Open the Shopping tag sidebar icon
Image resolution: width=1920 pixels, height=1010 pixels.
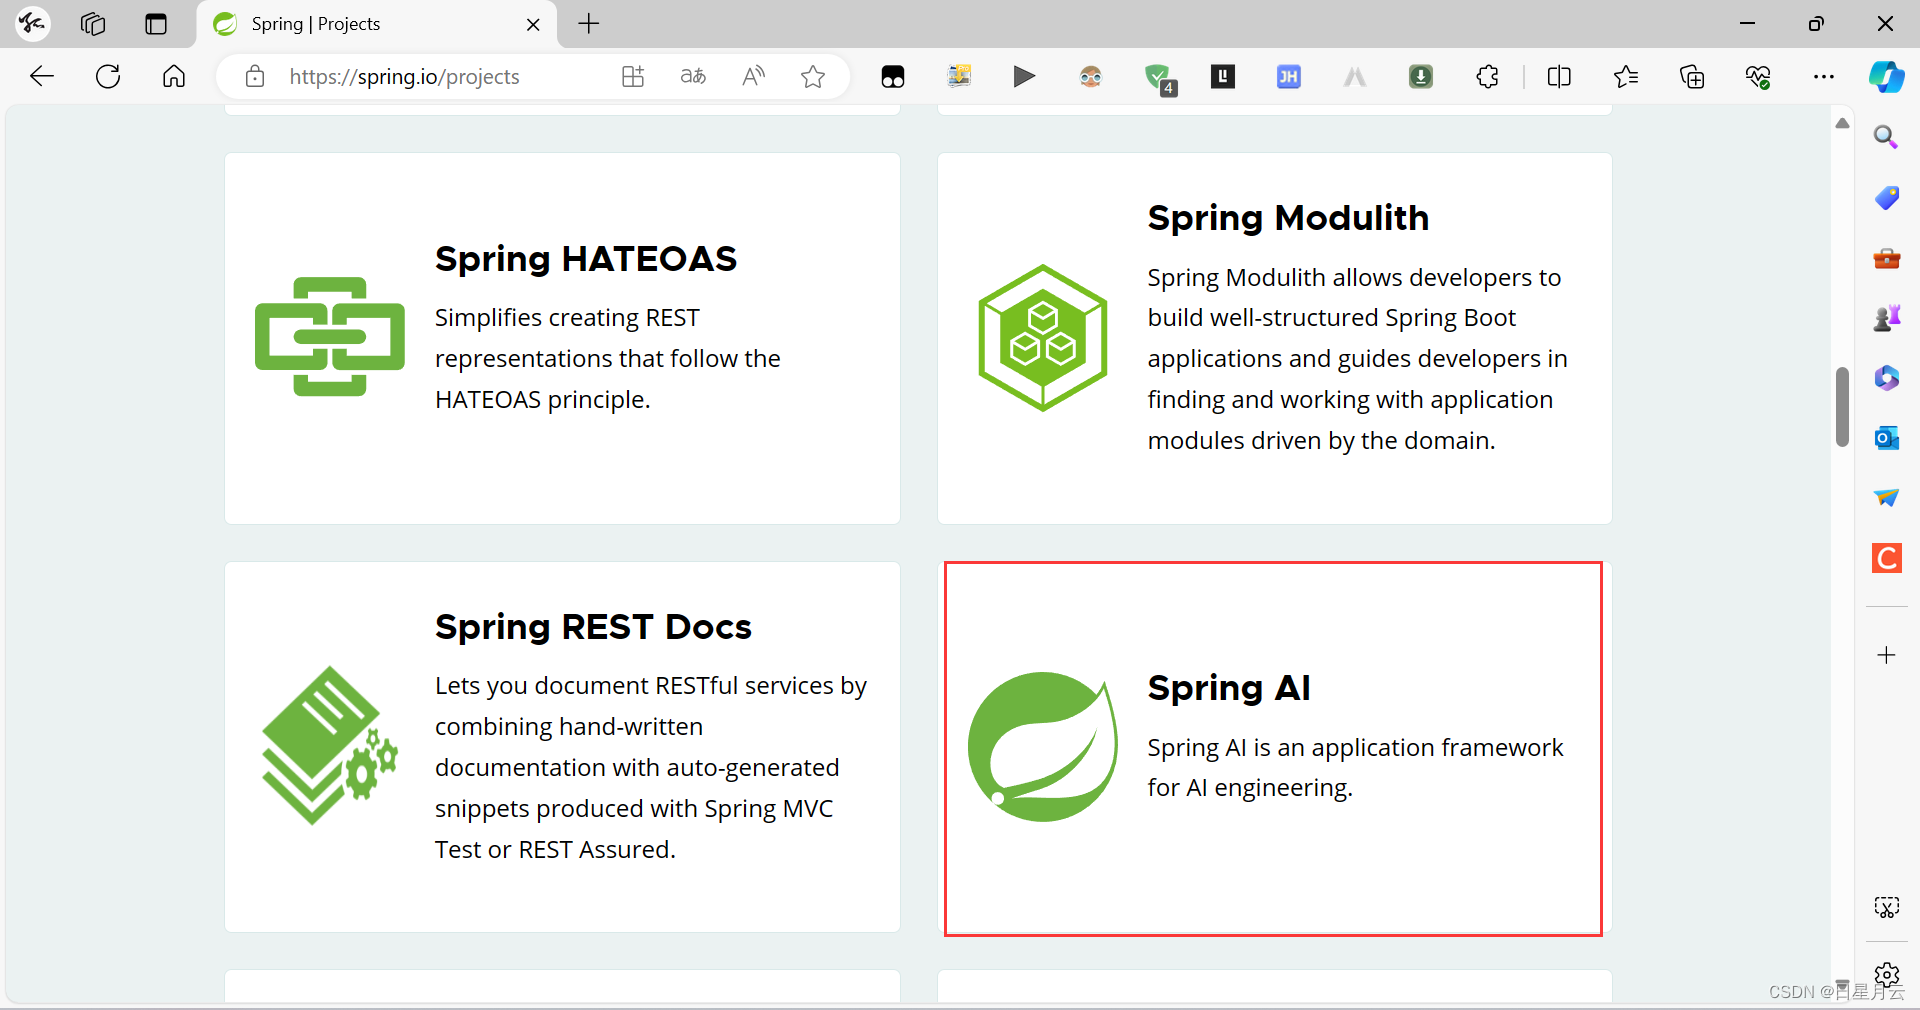pos(1886,197)
